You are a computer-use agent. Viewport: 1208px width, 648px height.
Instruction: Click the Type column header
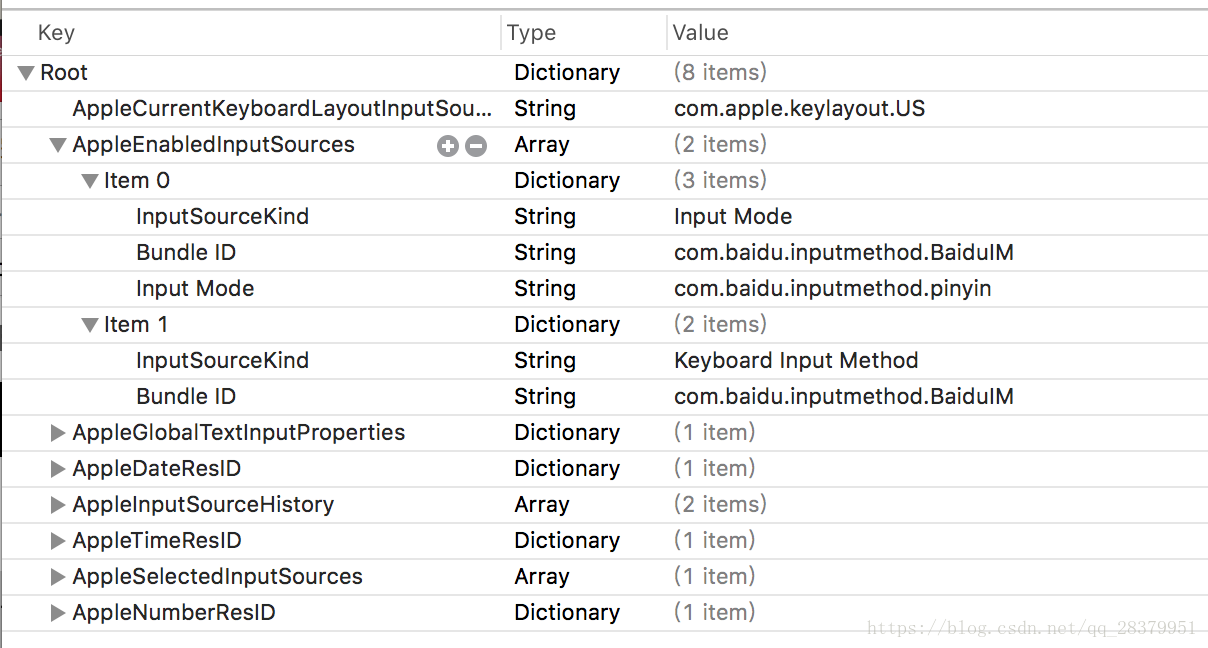[x=531, y=33]
